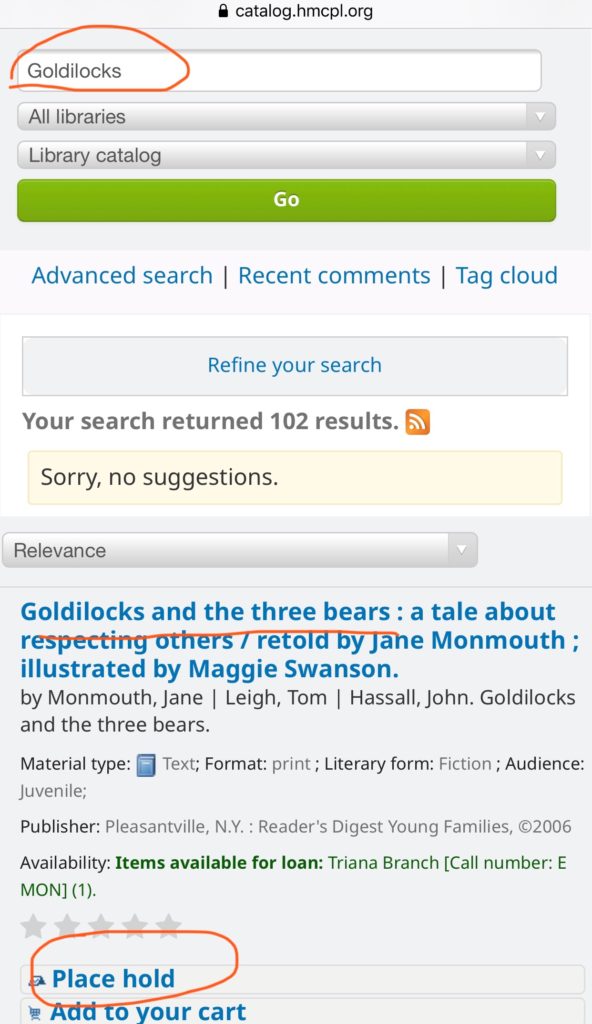592x1024 pixels.
Task: Open the Relevance sort dropdown
Action: [x=240, y=550]
